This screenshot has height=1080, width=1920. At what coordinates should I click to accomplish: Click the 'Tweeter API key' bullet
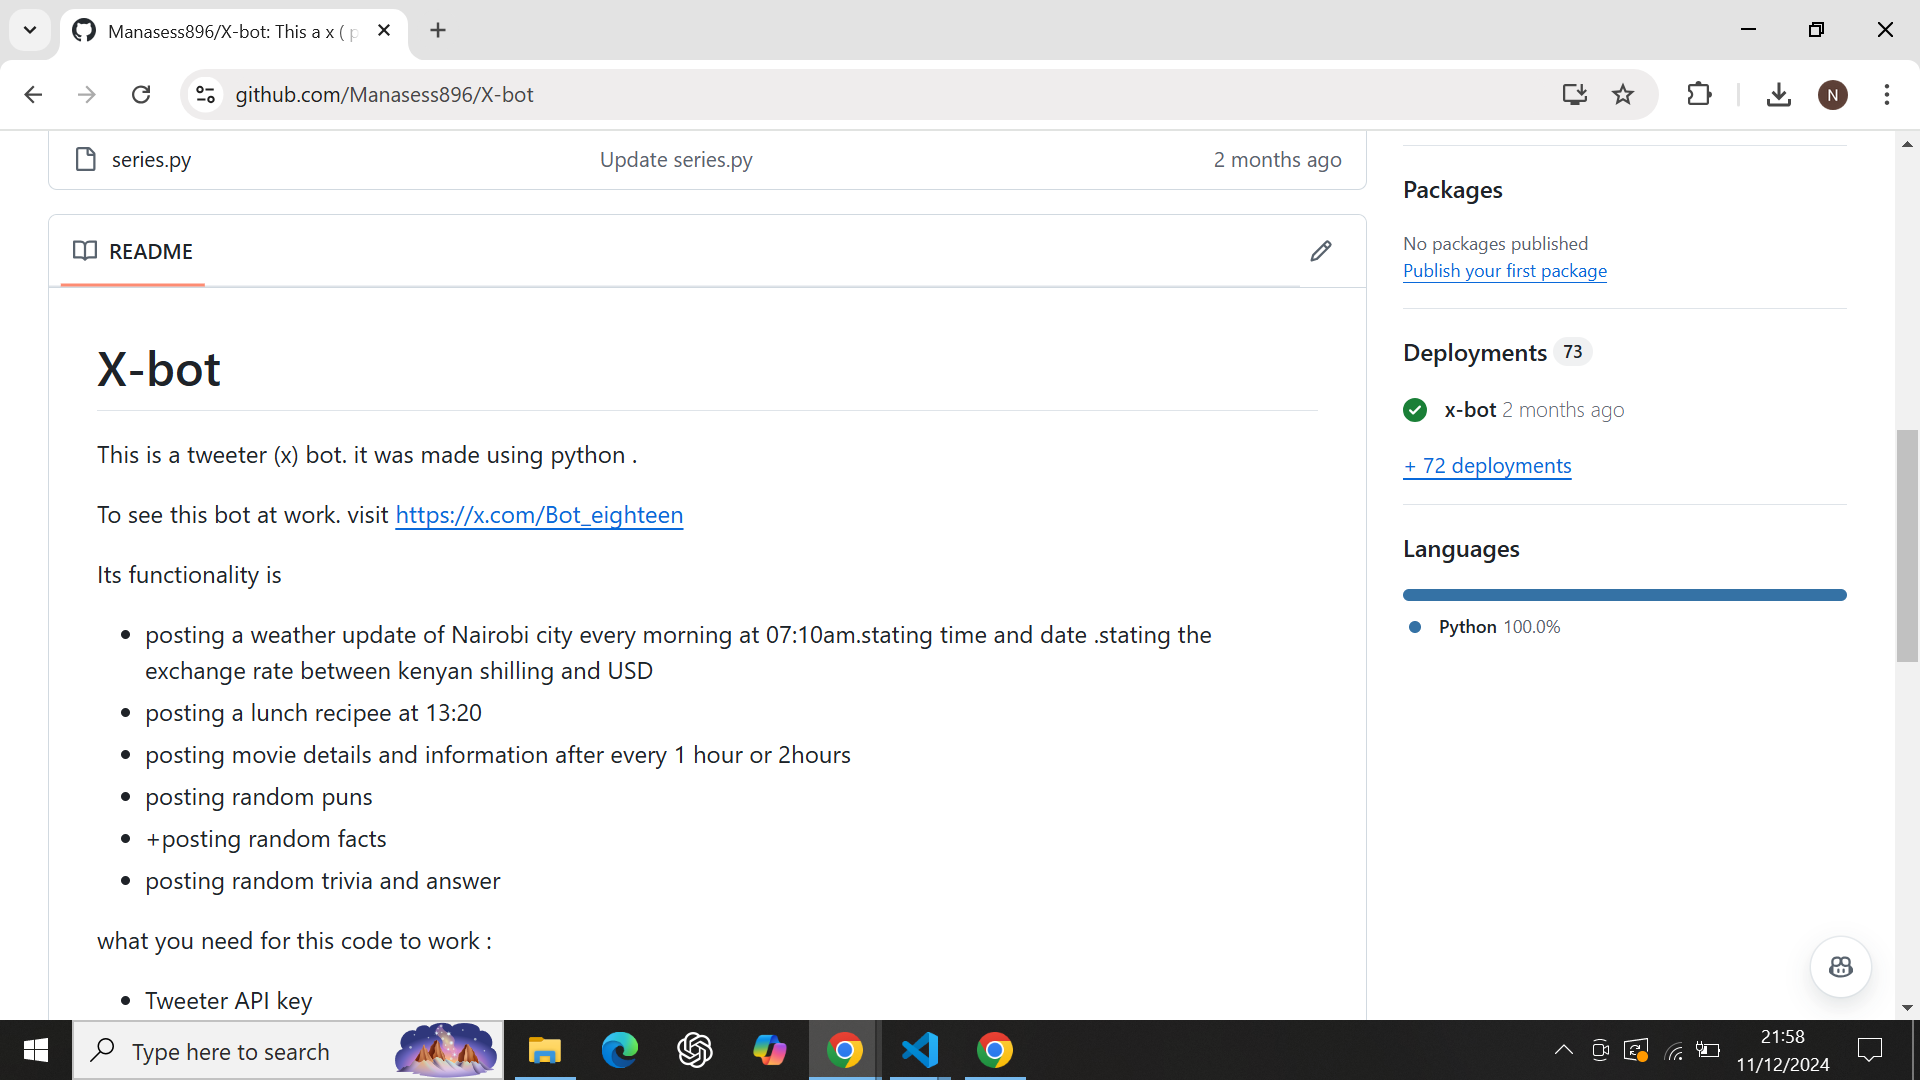tap(228, 1001)
